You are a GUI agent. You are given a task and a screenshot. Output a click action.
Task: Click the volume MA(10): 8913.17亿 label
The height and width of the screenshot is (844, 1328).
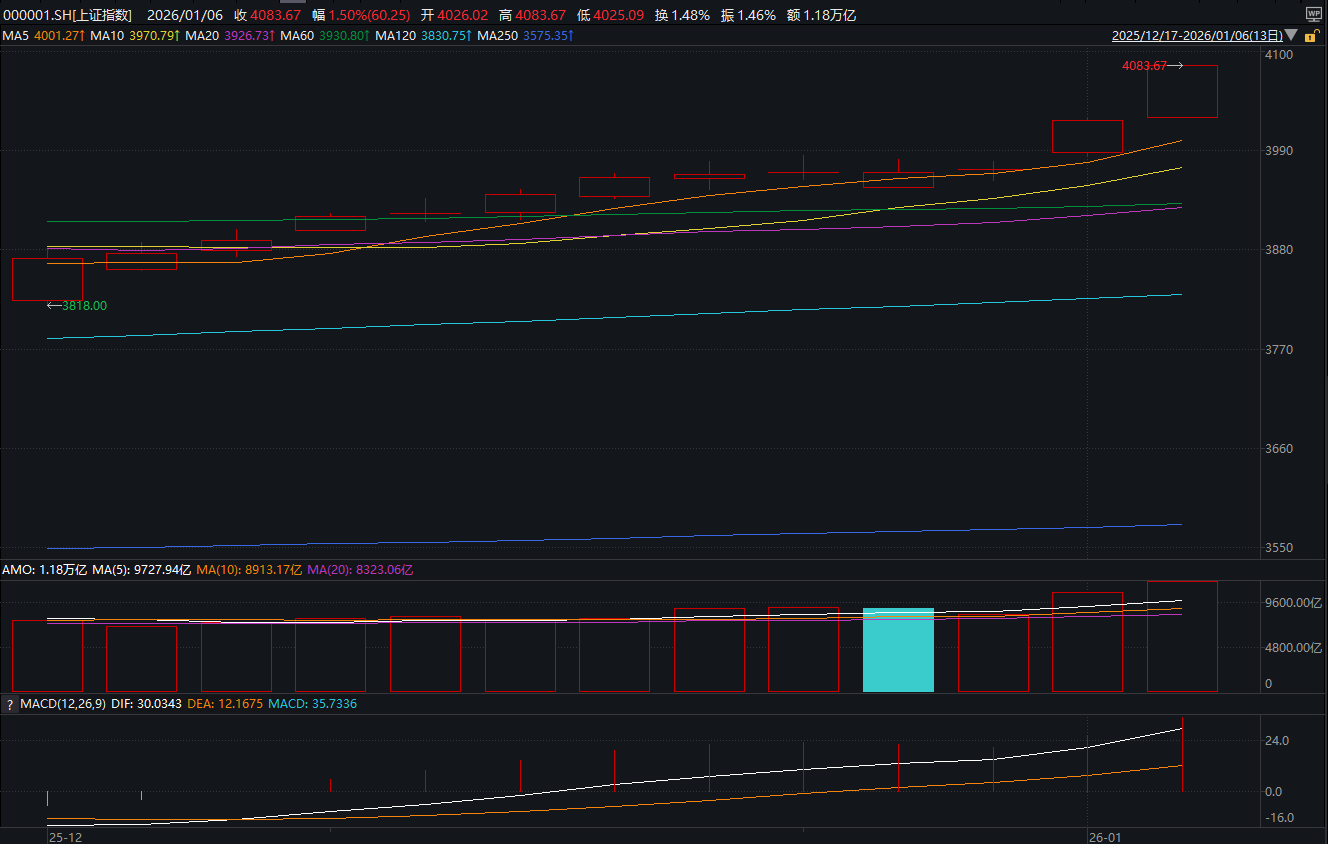tap(249, 570)
